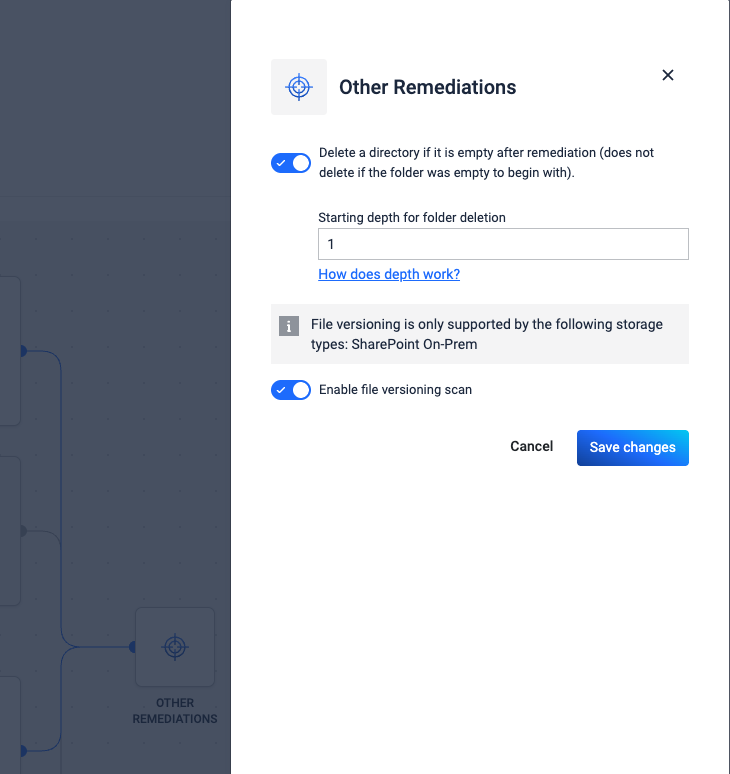Disable the delete empty directory toggle
The height and width of the screenshot is (774, 730).
[x=291, y=163]
